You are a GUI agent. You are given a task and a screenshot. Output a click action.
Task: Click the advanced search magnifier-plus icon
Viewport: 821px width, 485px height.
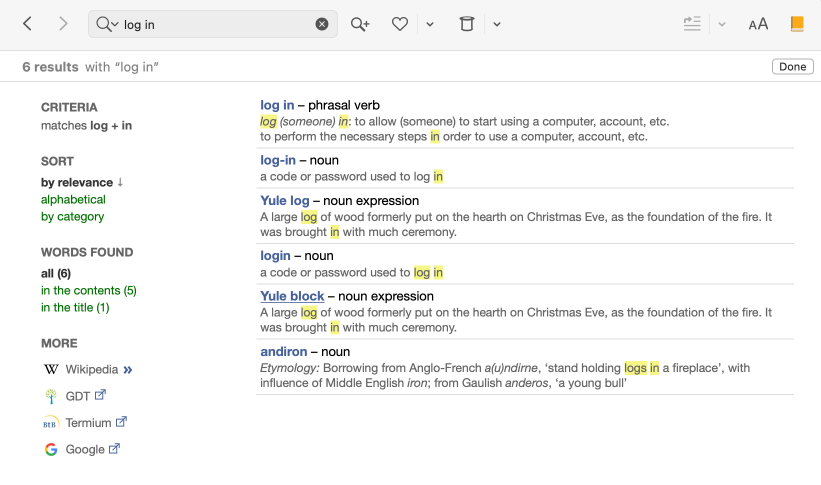click(x=360, y=24)
